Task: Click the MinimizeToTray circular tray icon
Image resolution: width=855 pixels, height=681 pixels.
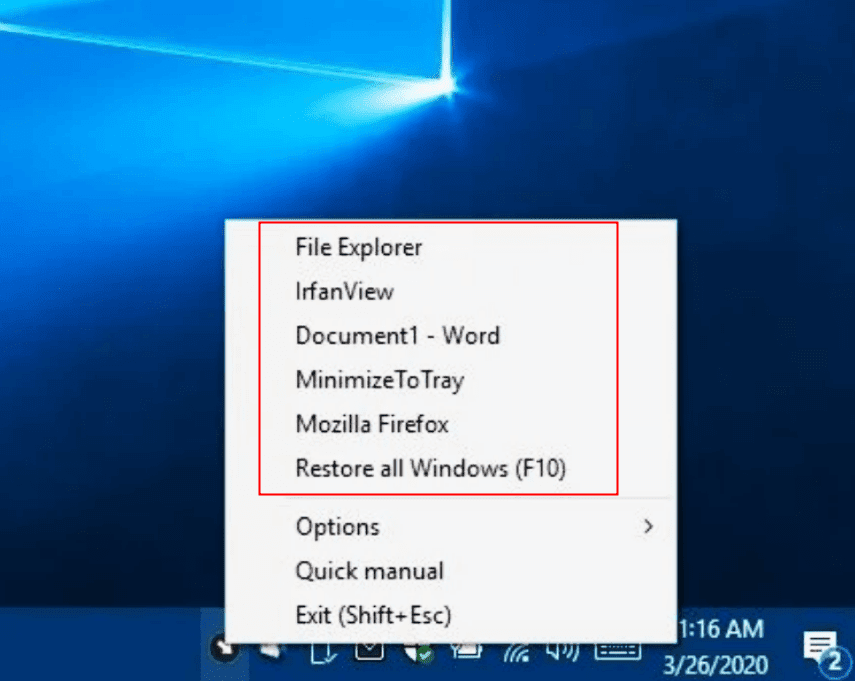Action: click(226, 650)
